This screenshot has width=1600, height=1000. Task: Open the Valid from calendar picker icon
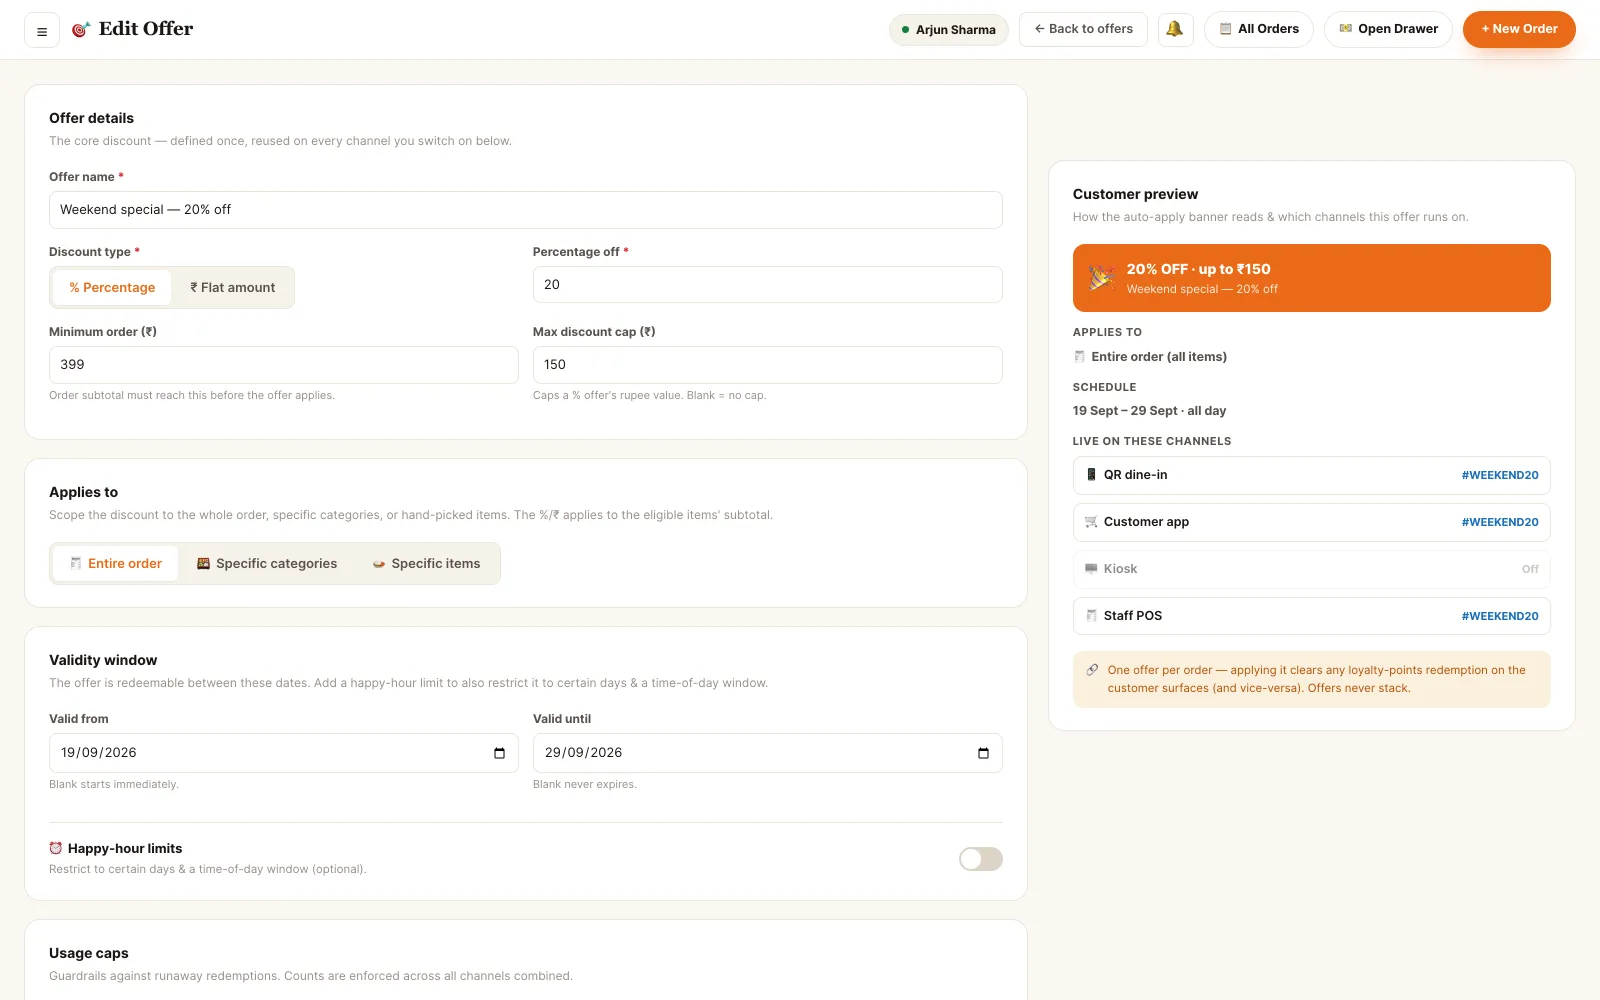click(499, 753)
